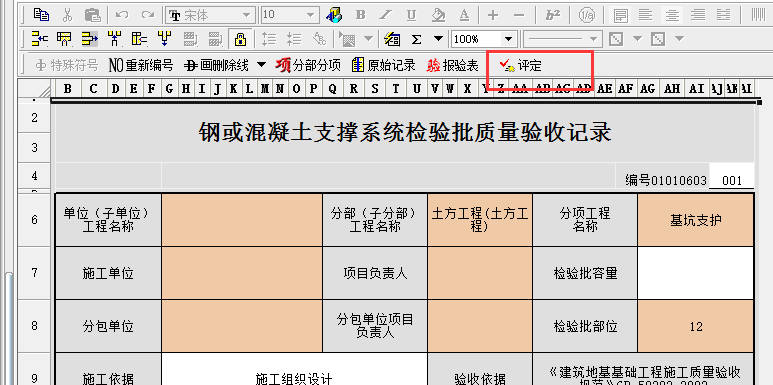This screenshot has height=385, width=773.
Task: Click the 报验表 inspection form icon
Action: 453,65
